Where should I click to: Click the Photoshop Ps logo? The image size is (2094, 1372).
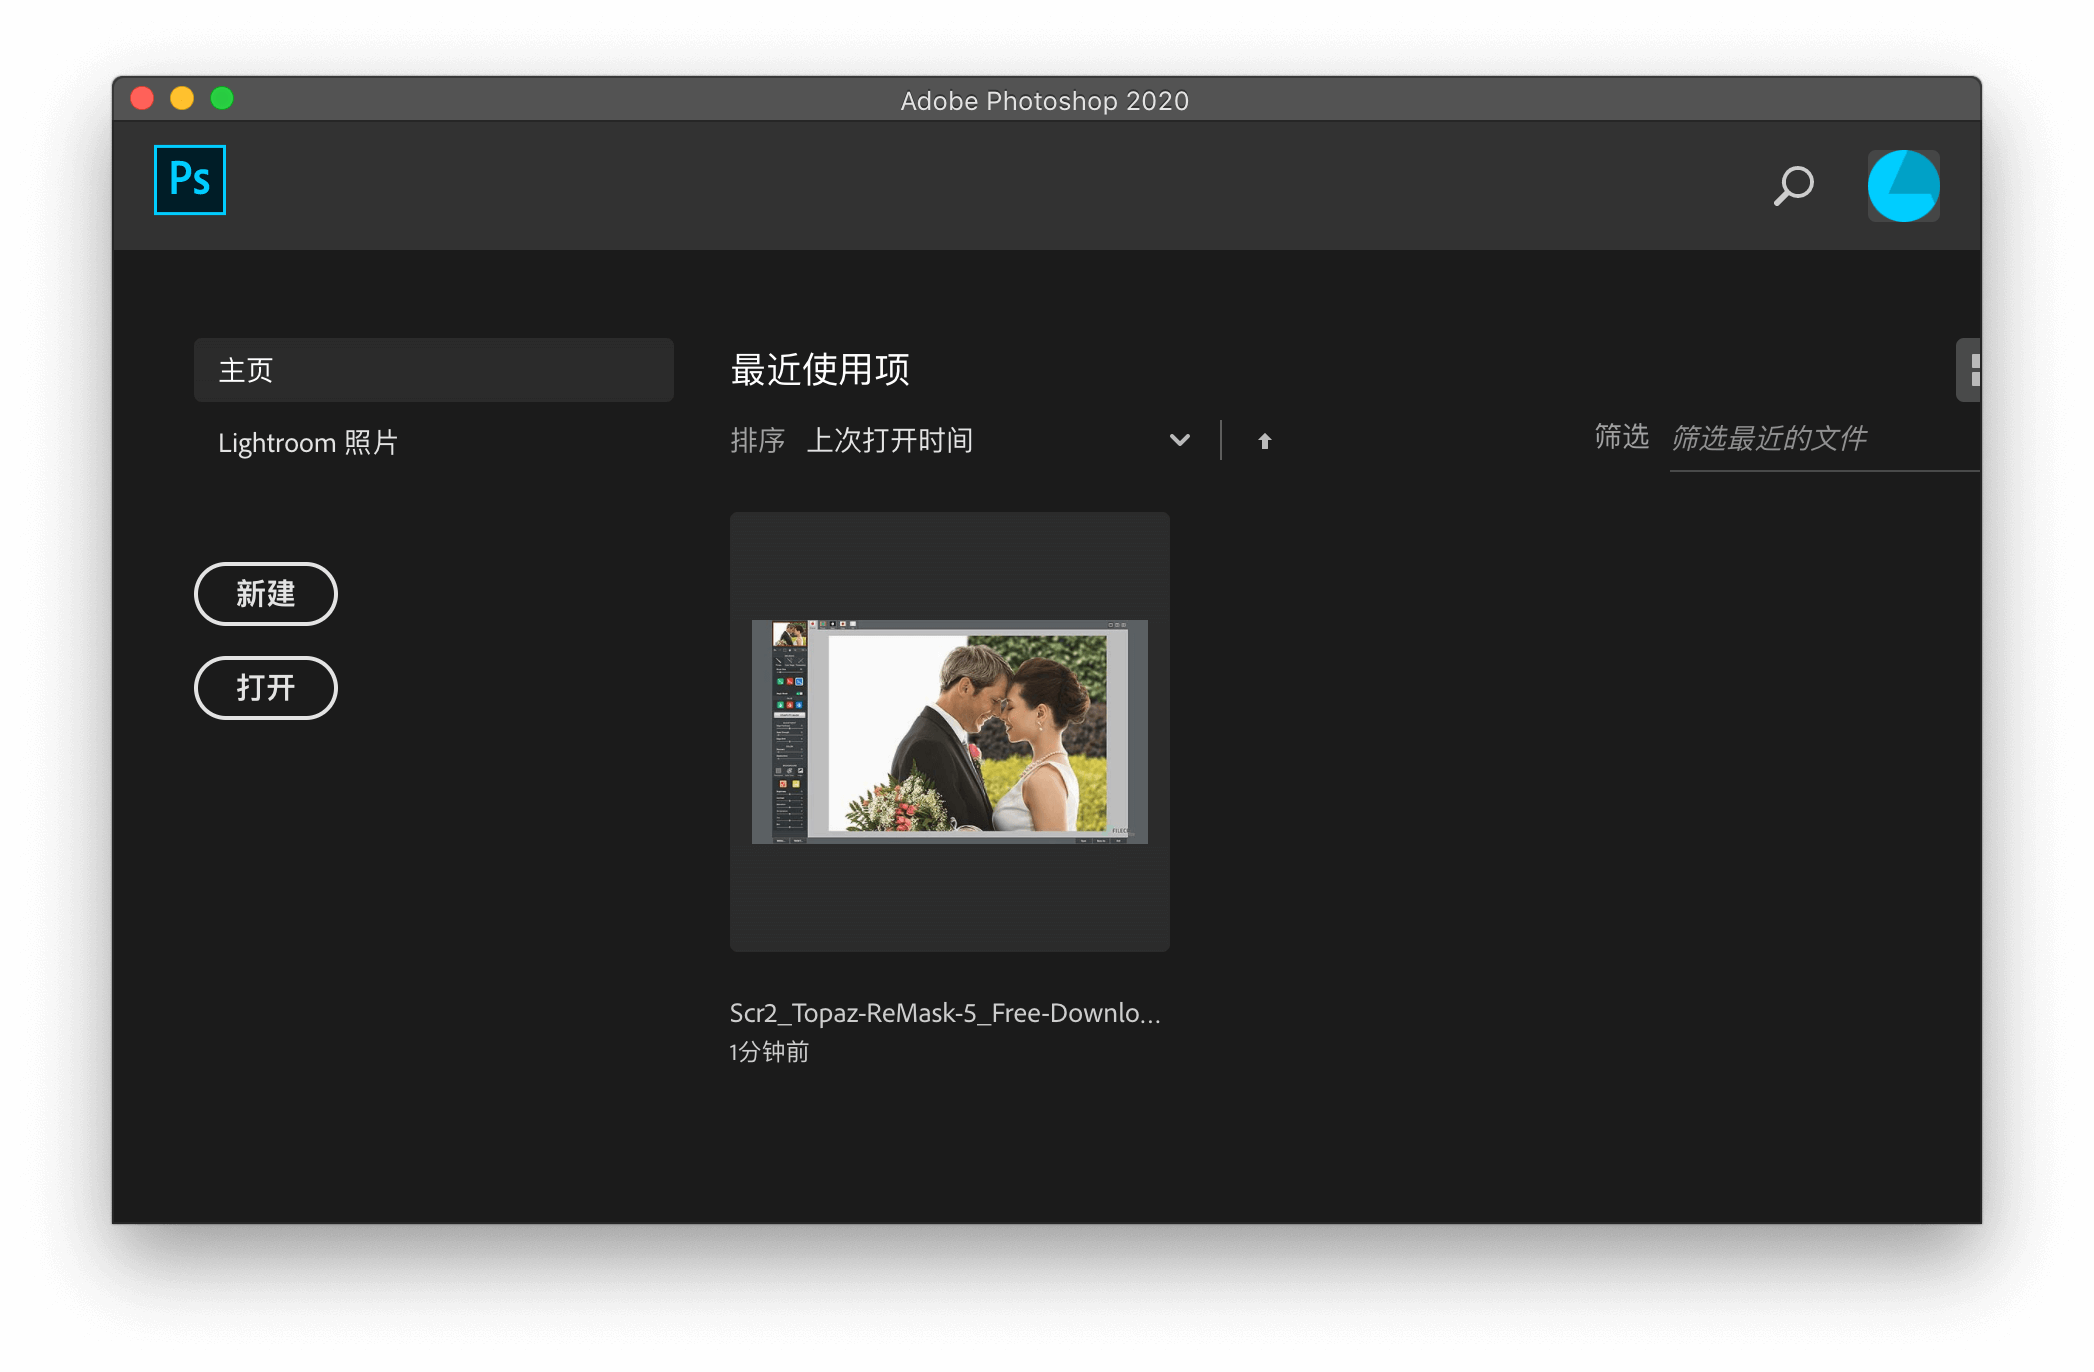pyautogui.click(x=190, y=180)
